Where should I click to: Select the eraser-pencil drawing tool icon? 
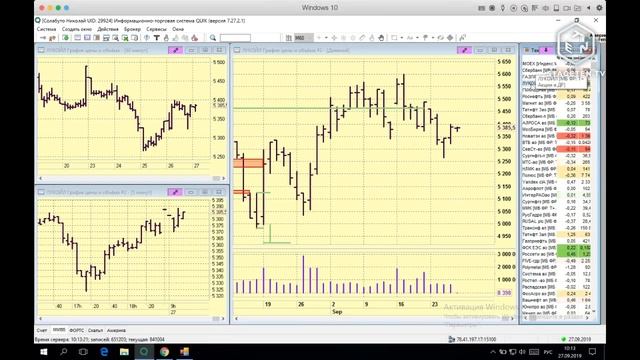click(x=362, y=38)
